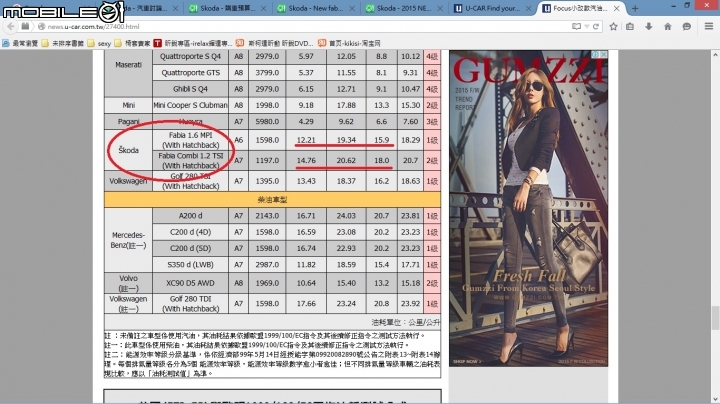The width and height of the screenshot is (720, 404).
Task: Open the downloads arrow icon
Action: point(649,27)
